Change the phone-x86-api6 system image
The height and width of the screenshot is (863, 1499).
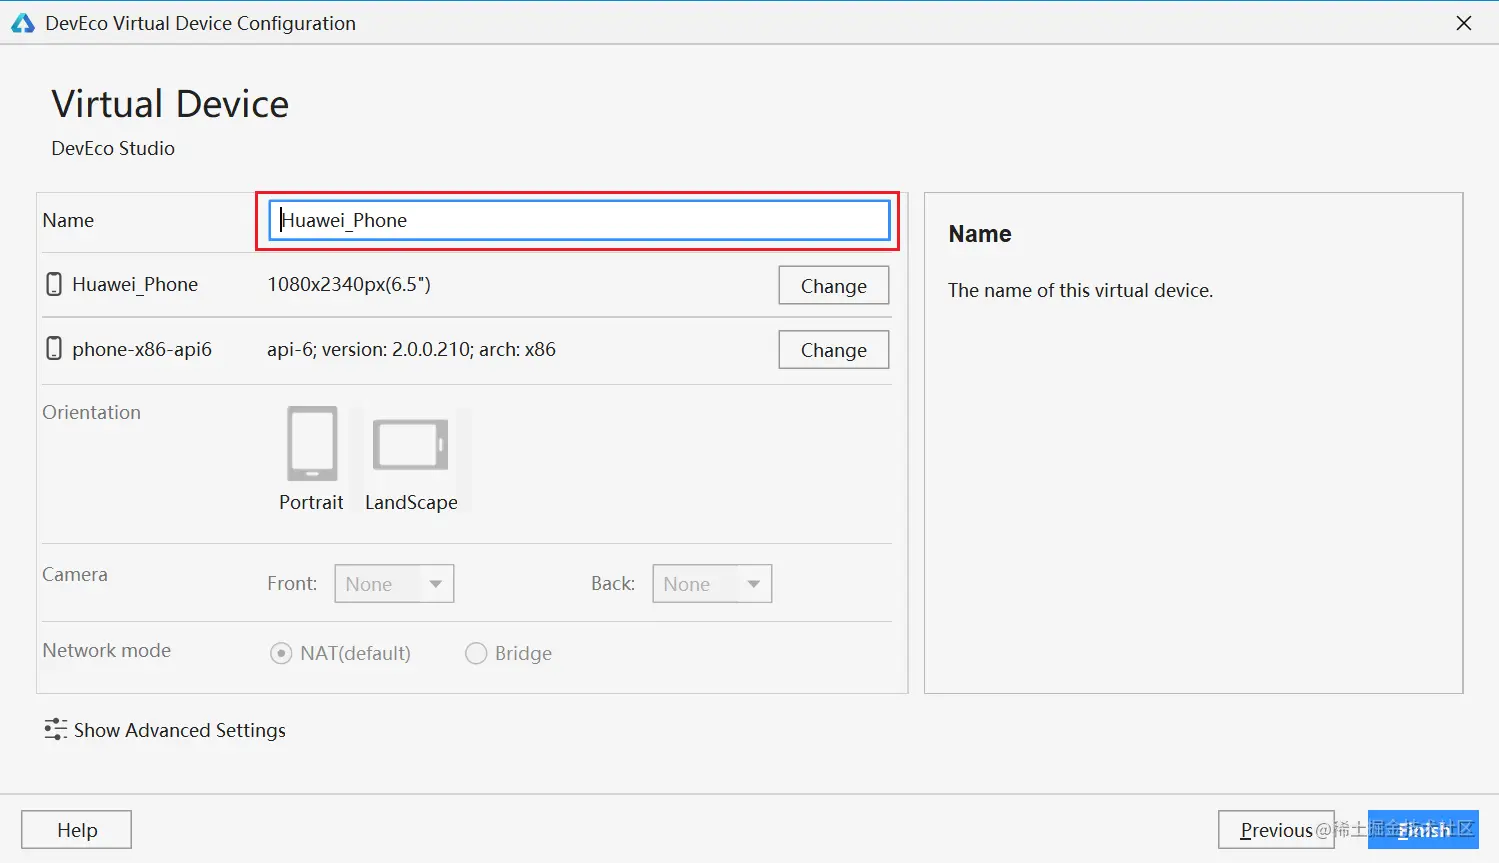[834, 350]
